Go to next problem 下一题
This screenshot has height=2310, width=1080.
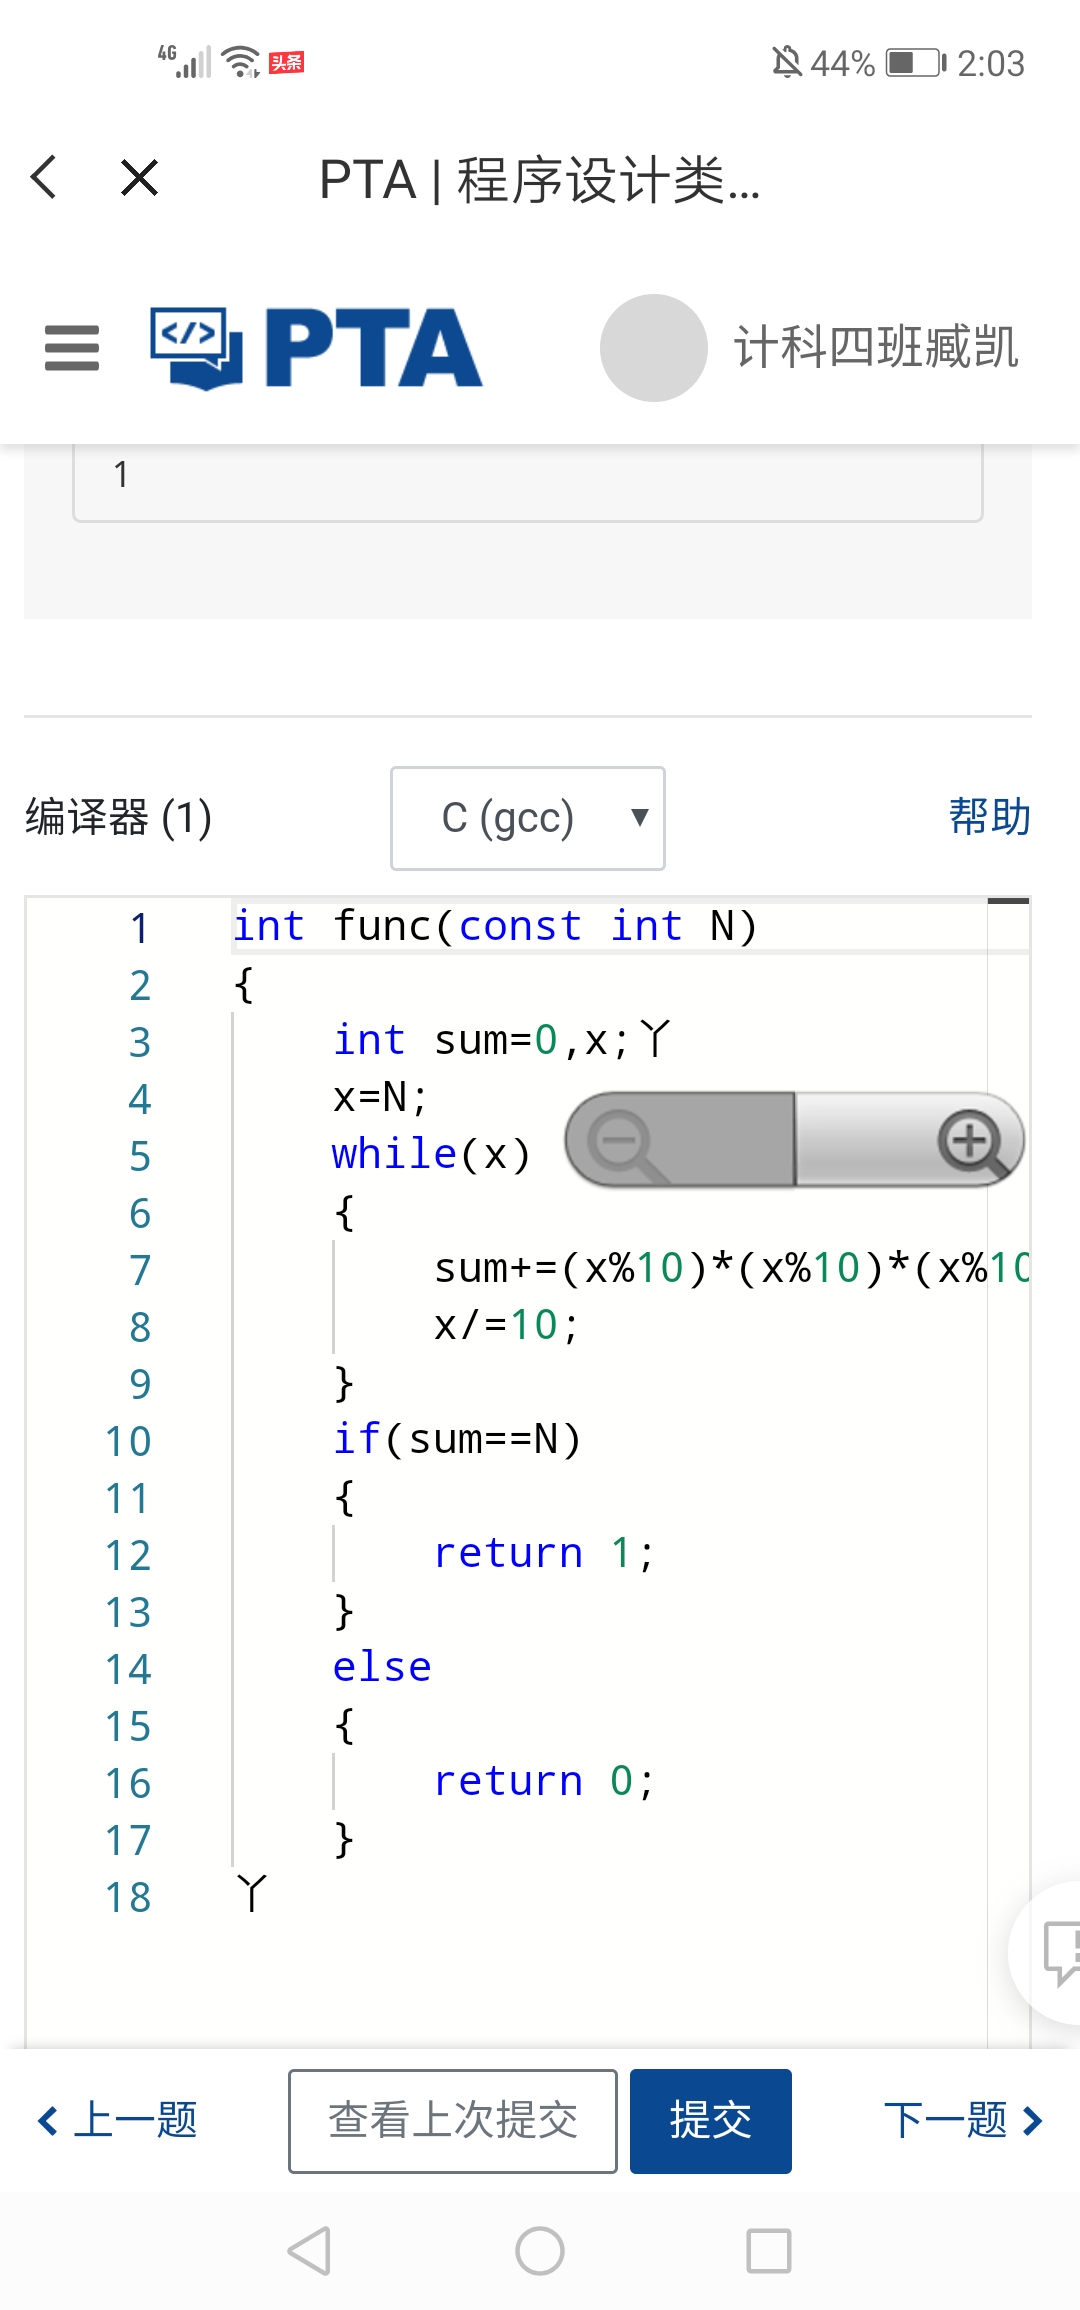962,2120
